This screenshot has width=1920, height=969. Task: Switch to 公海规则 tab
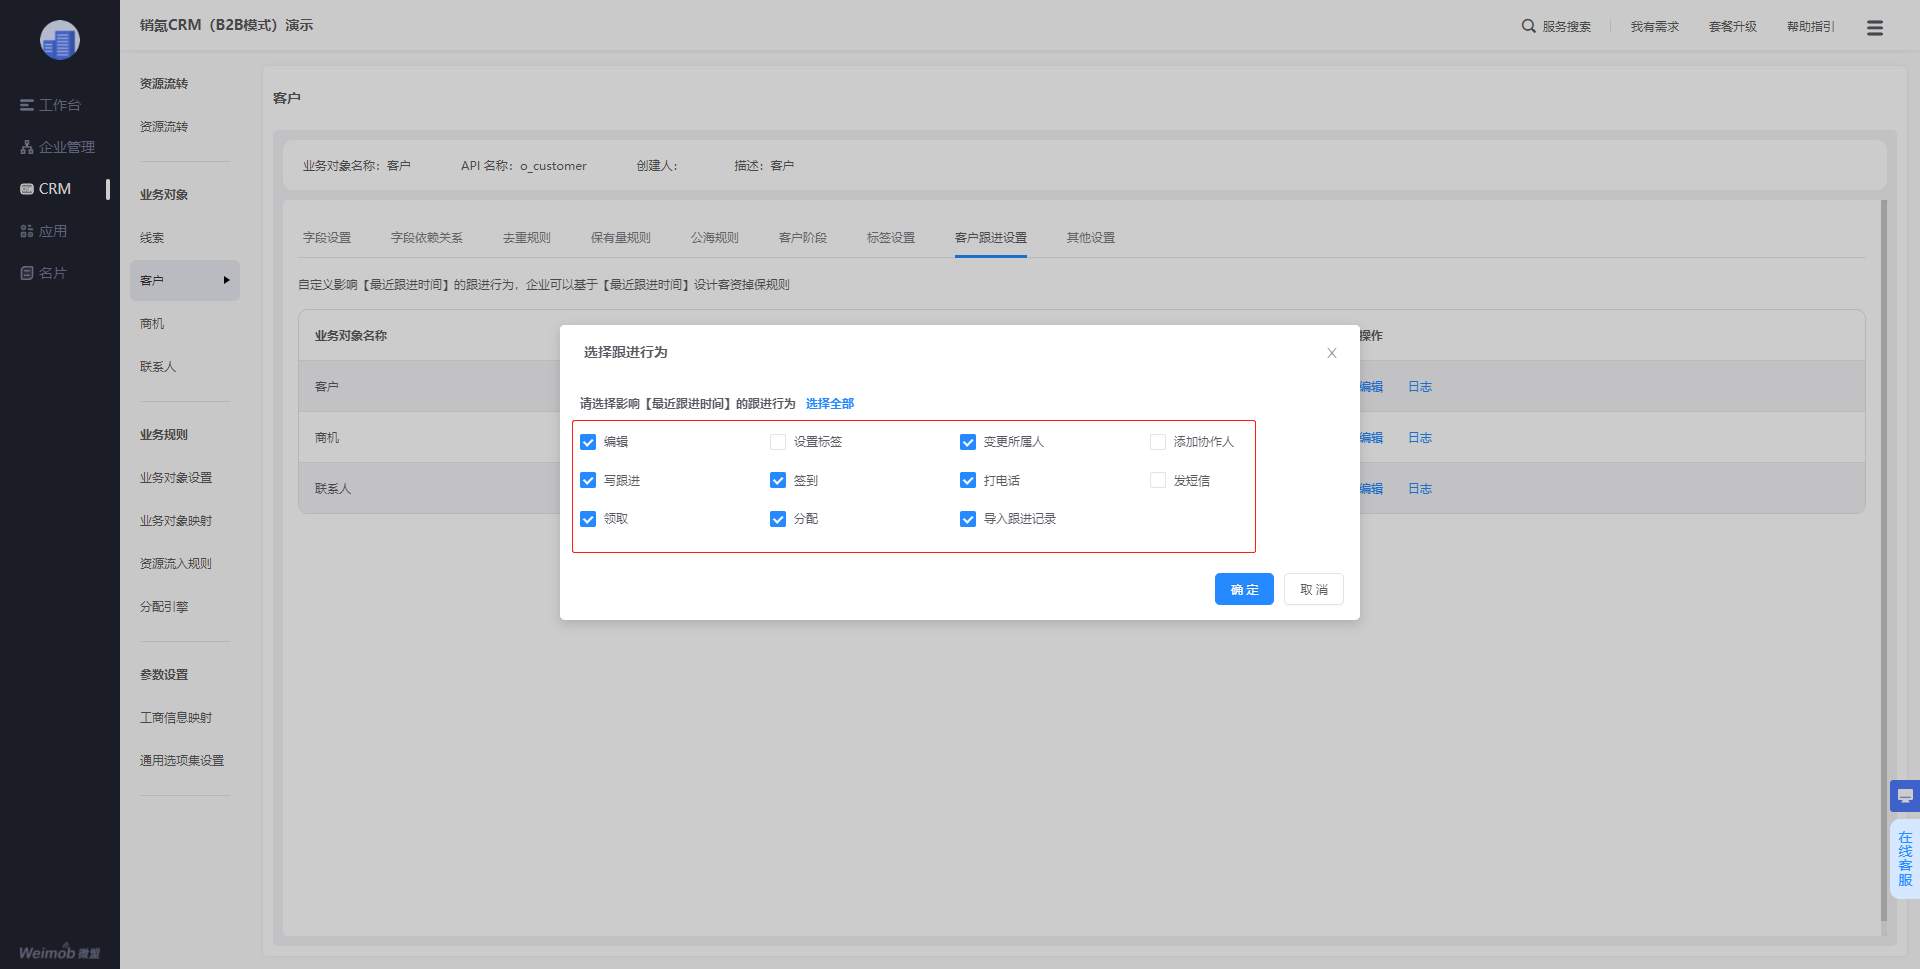pos(715,238)
